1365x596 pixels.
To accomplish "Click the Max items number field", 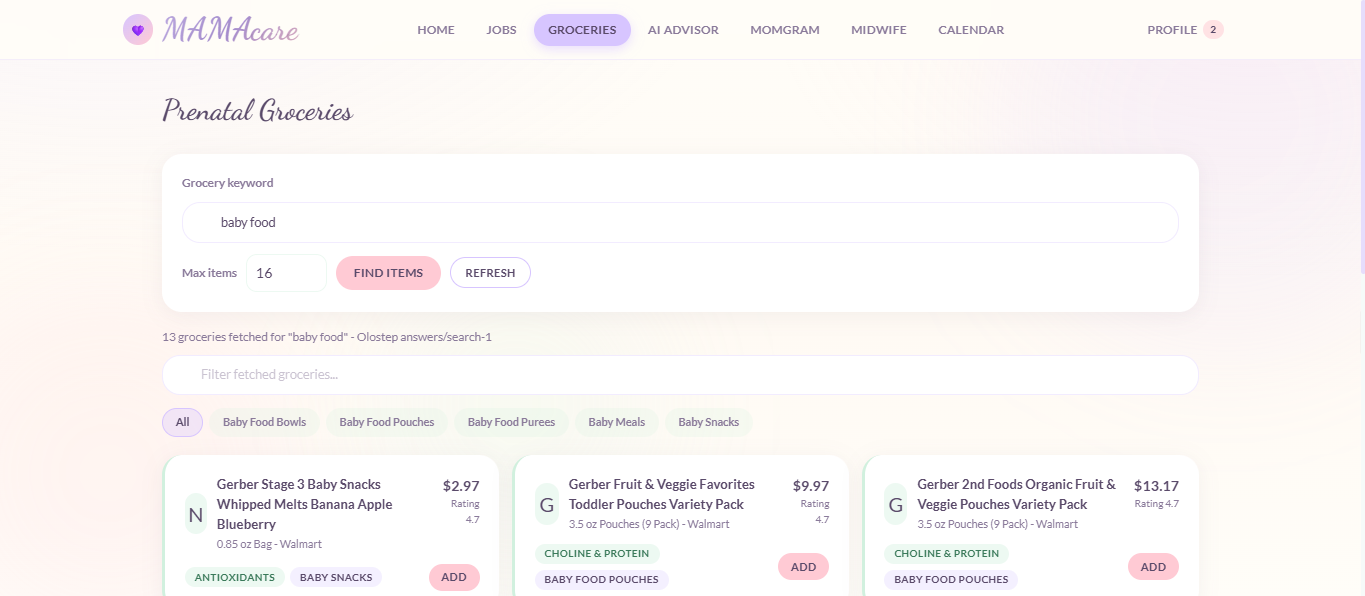I will coord(286,273).
